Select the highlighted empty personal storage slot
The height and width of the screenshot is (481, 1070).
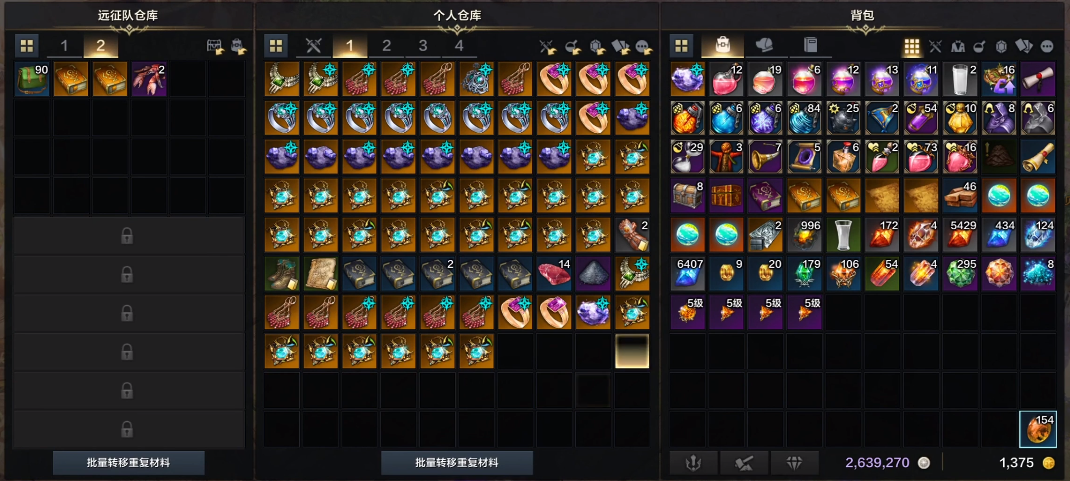632,351
